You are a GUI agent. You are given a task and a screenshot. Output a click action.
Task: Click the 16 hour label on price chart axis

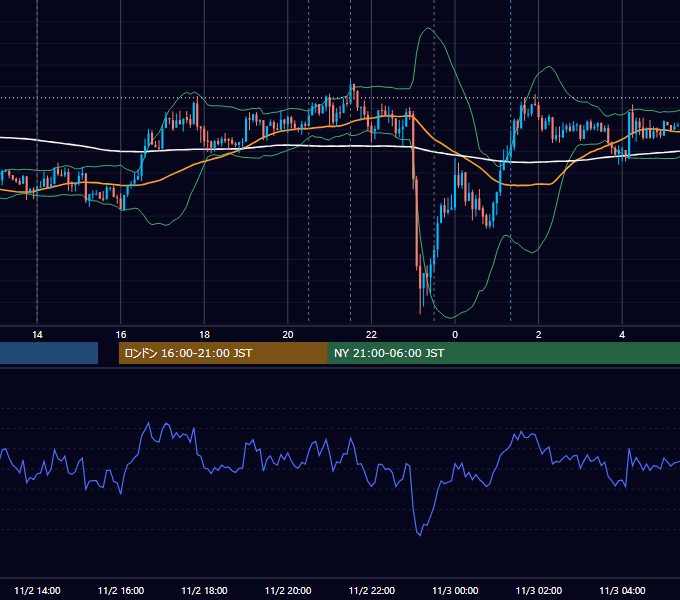(121, 335)
